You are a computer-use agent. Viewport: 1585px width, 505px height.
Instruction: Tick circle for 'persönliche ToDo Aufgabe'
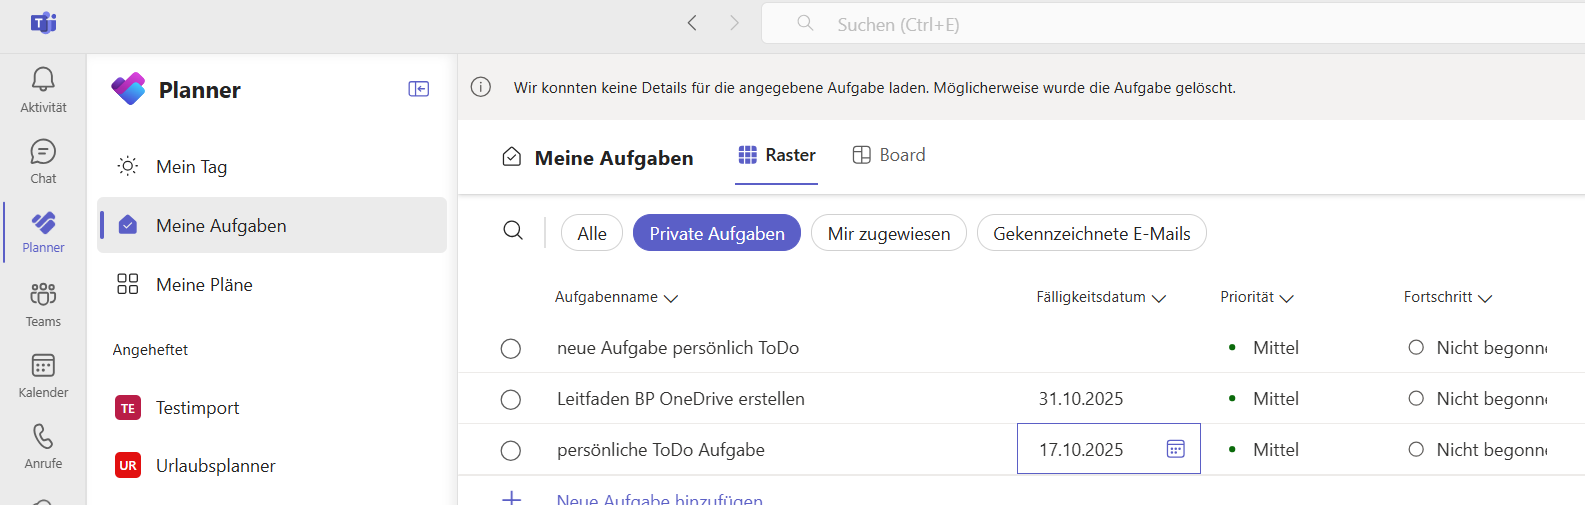coord(511,451)
